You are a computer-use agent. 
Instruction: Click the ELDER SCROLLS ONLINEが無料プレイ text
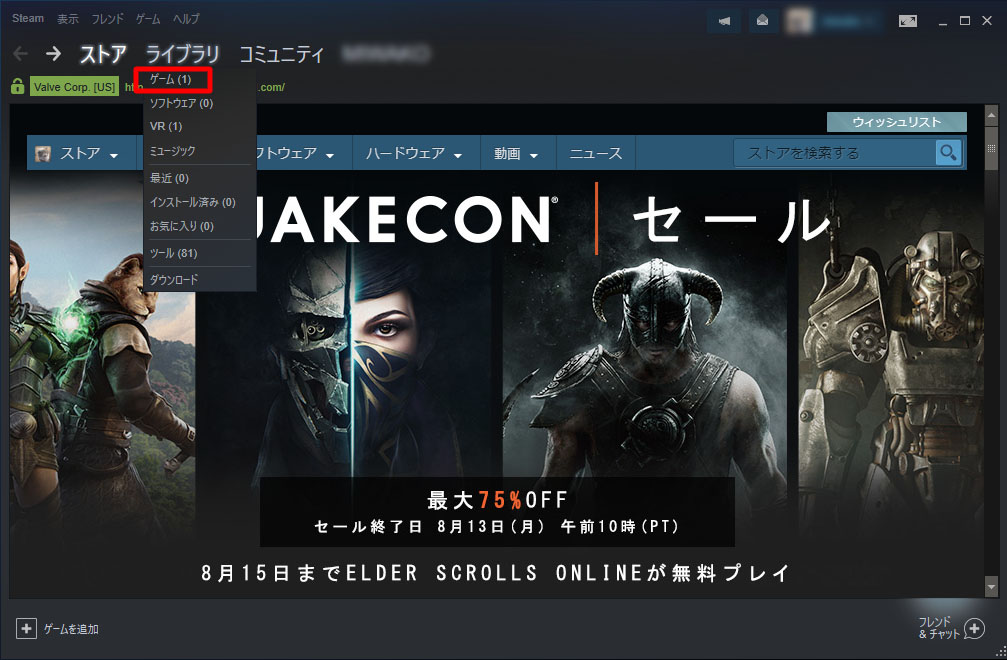[496, 573]
